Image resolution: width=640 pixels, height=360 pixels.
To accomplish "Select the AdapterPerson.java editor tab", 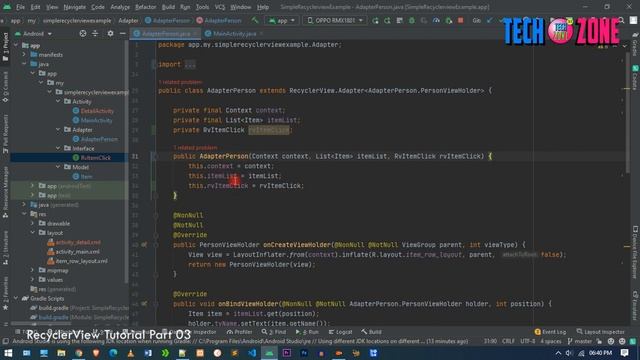I will click(x=166, y=33).
